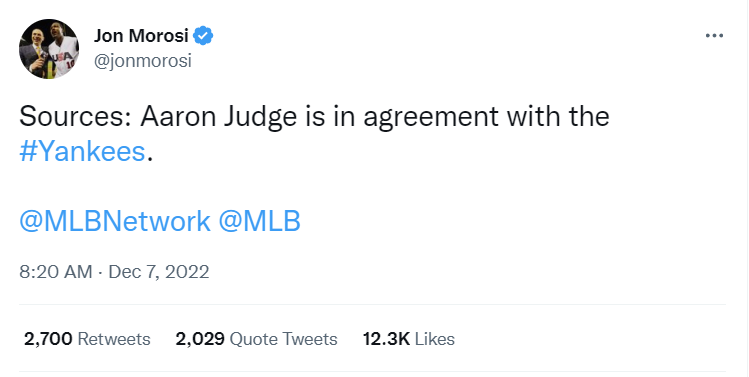View the Quote Tweets label list
Screen dimensions: 749x377
(x=283, y=339)
